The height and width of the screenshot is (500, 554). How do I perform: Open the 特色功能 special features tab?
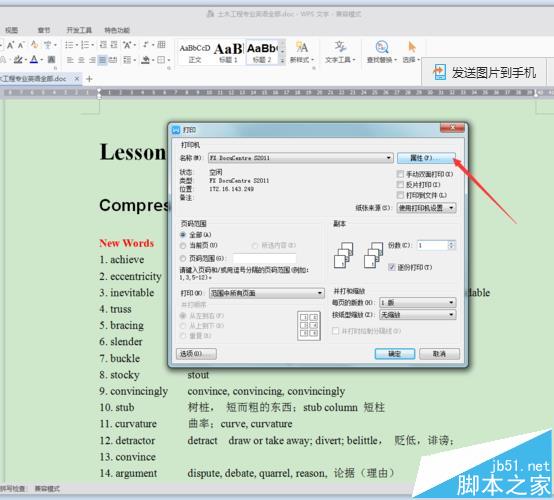(117, 30)
